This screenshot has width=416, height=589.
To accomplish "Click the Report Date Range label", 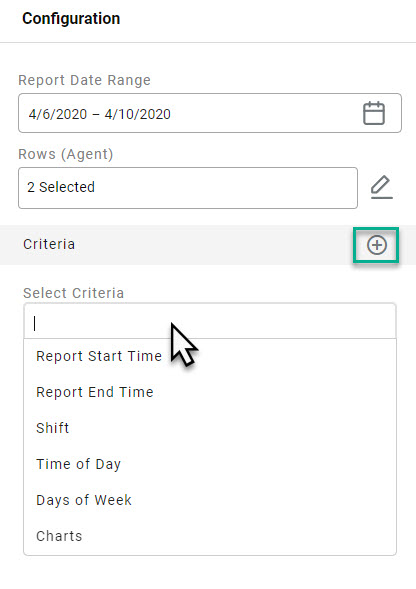I will (85, 80).
